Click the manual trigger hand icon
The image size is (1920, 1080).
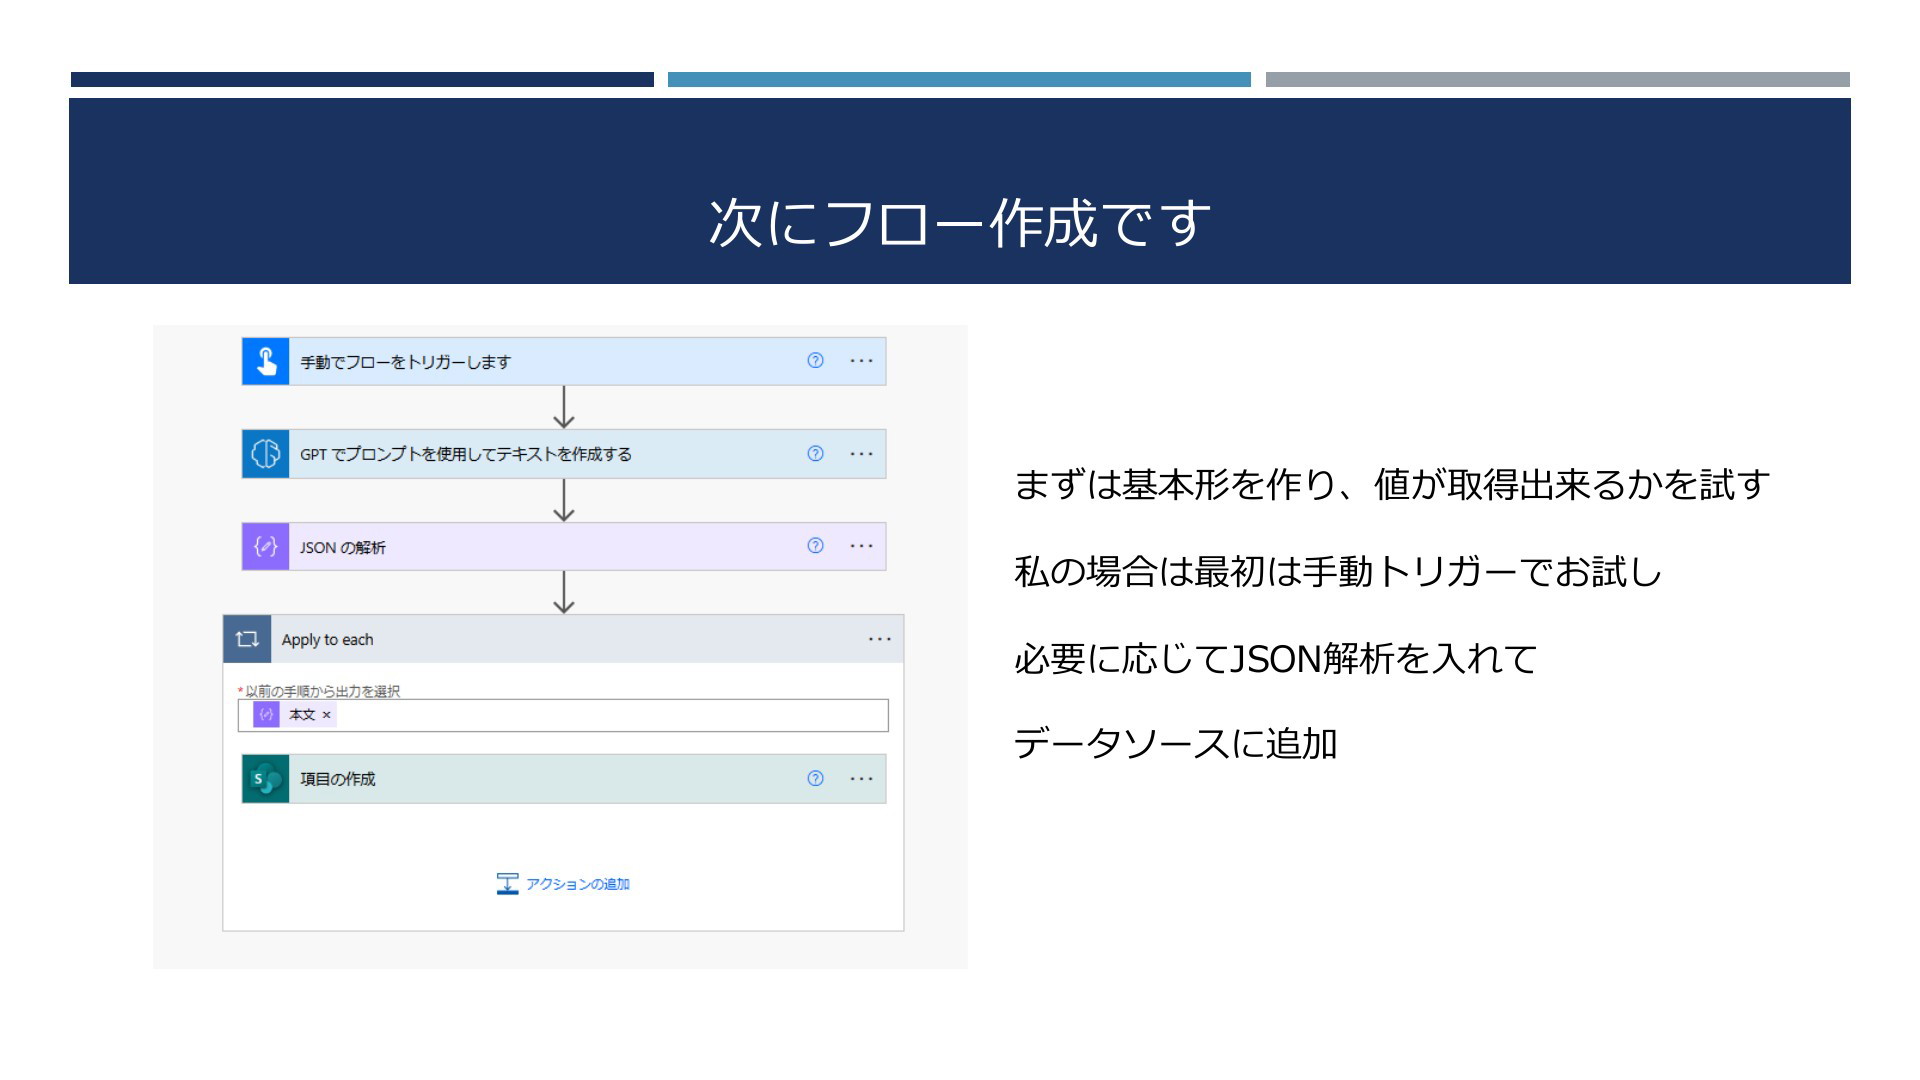pos(266,361)
